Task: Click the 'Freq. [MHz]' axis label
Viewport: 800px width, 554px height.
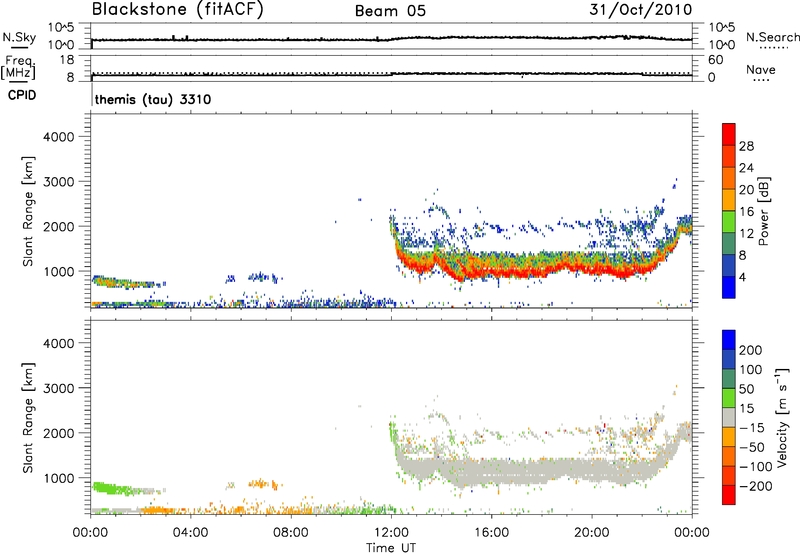Action: click(18, 68)
